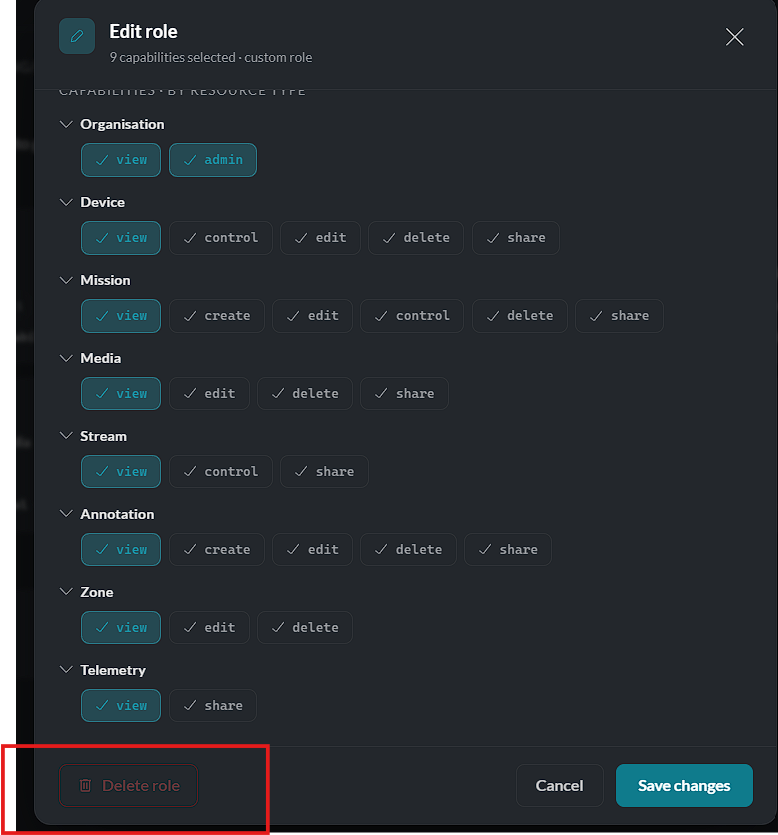
Task: Toggle Telemetry view capability
Action: pyautogui.click(x=121, y=706)
